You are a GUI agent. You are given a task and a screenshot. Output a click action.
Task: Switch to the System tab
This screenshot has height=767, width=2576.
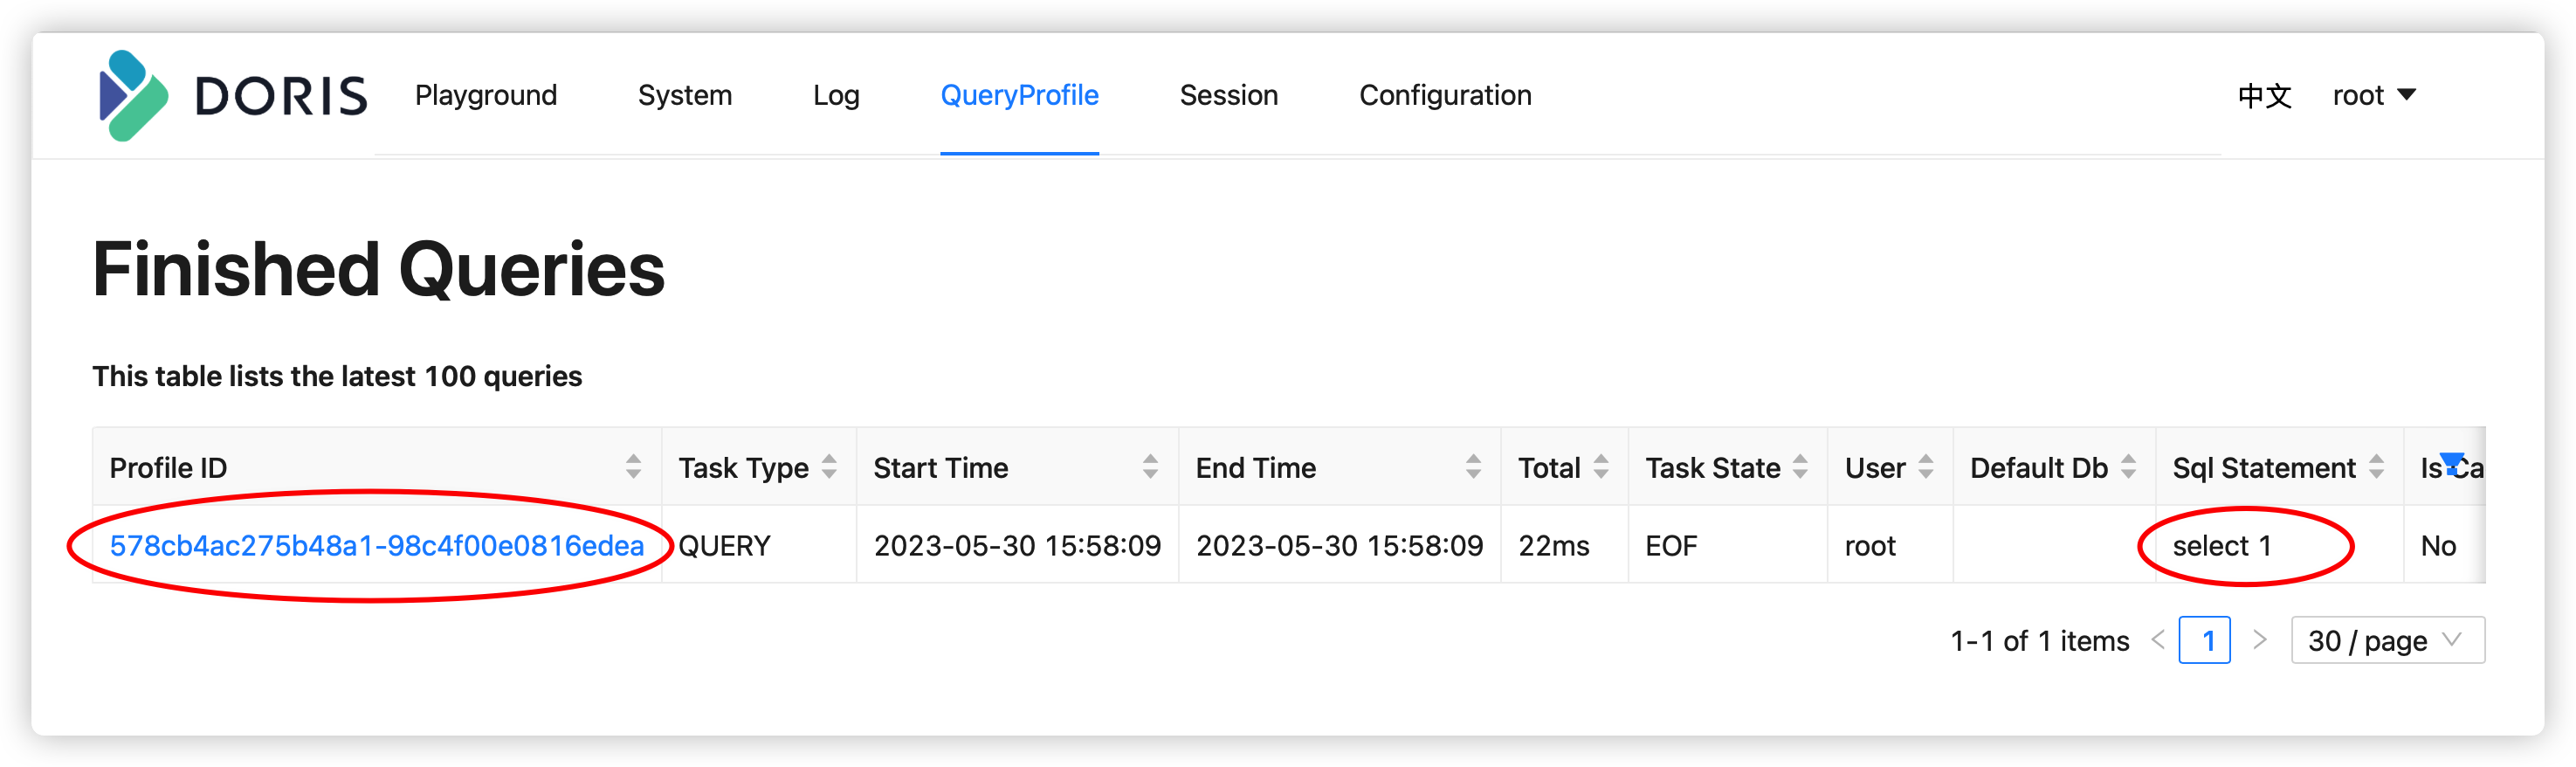pos(685,96)
